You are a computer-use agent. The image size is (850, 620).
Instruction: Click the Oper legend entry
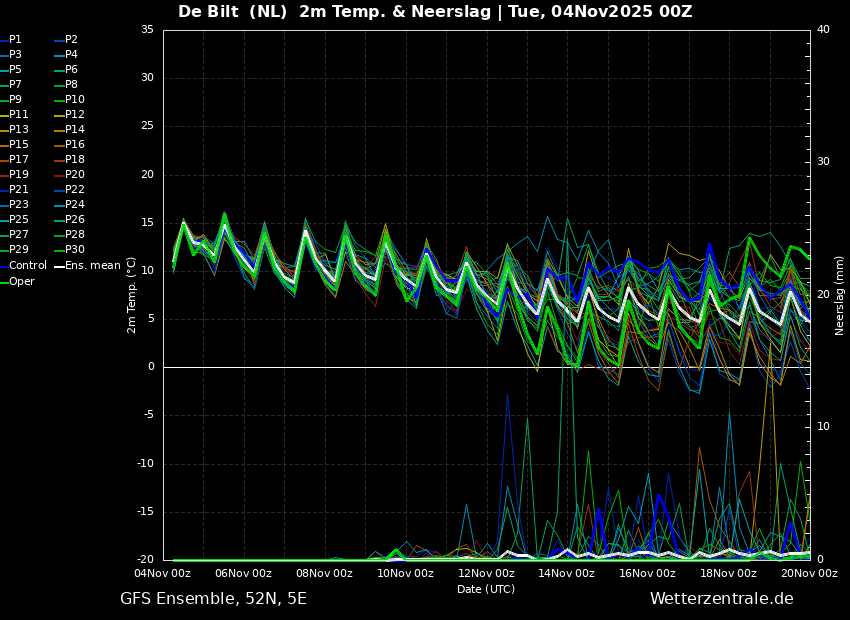[22, 281]
